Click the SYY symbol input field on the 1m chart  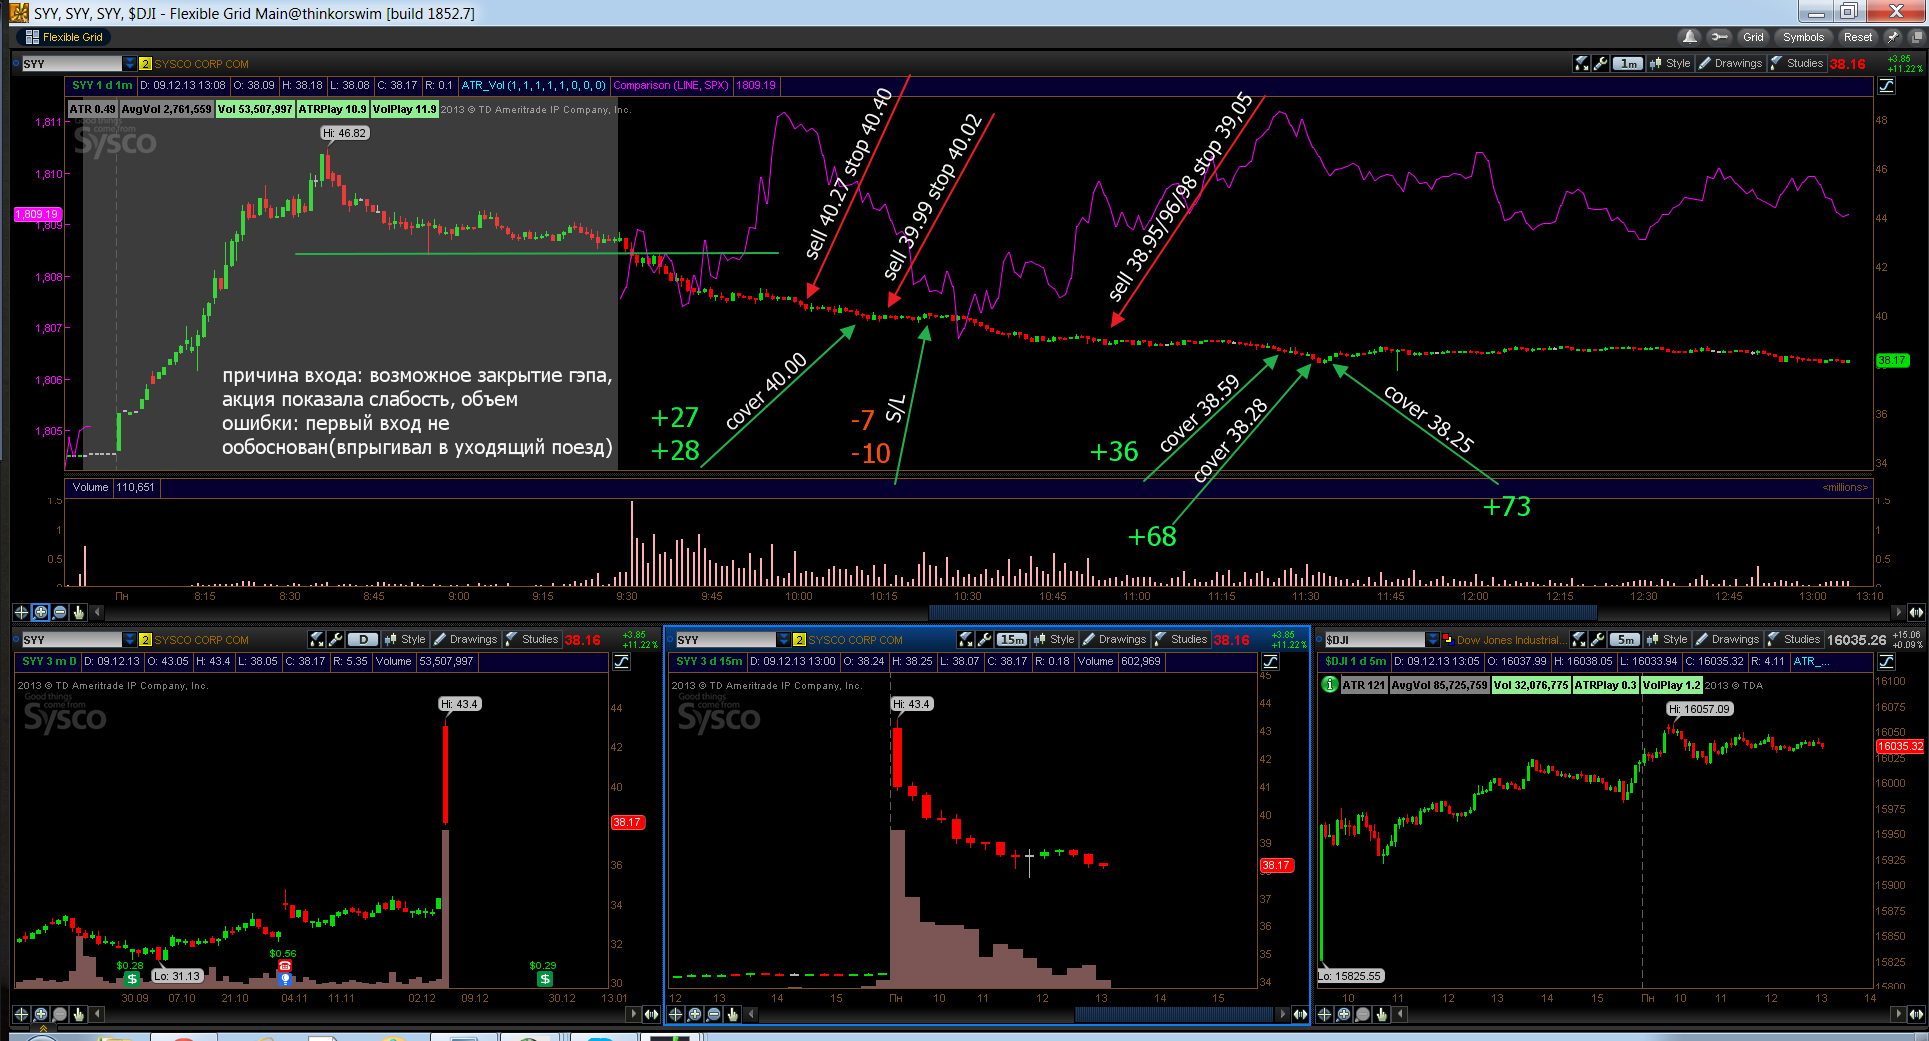tap(71, 63)
